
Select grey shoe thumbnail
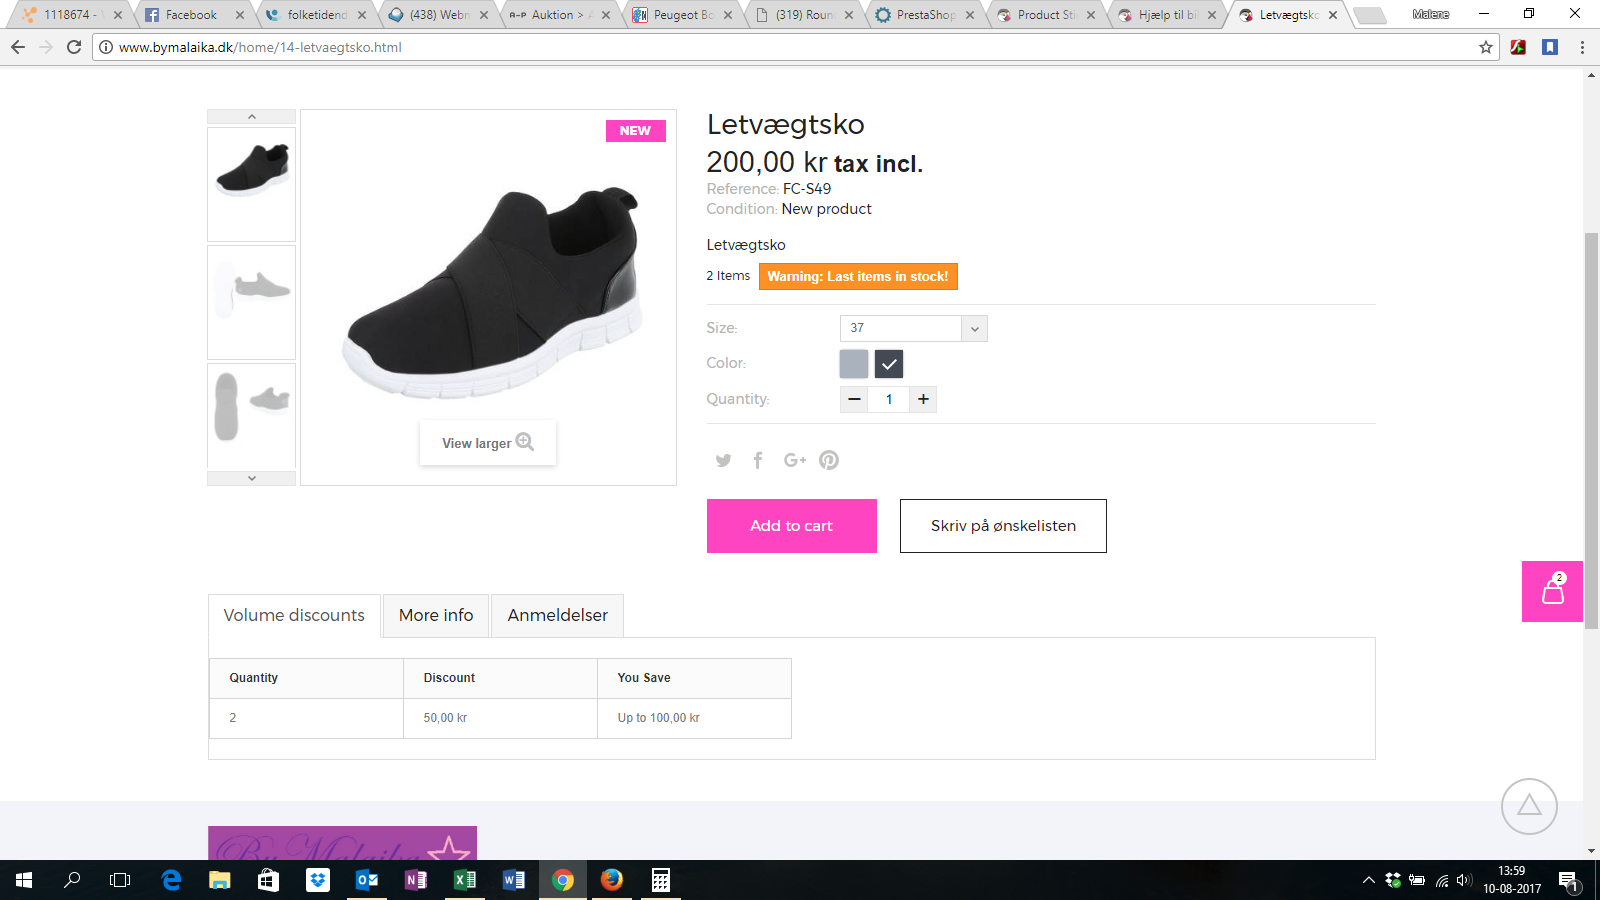point(252,302)
